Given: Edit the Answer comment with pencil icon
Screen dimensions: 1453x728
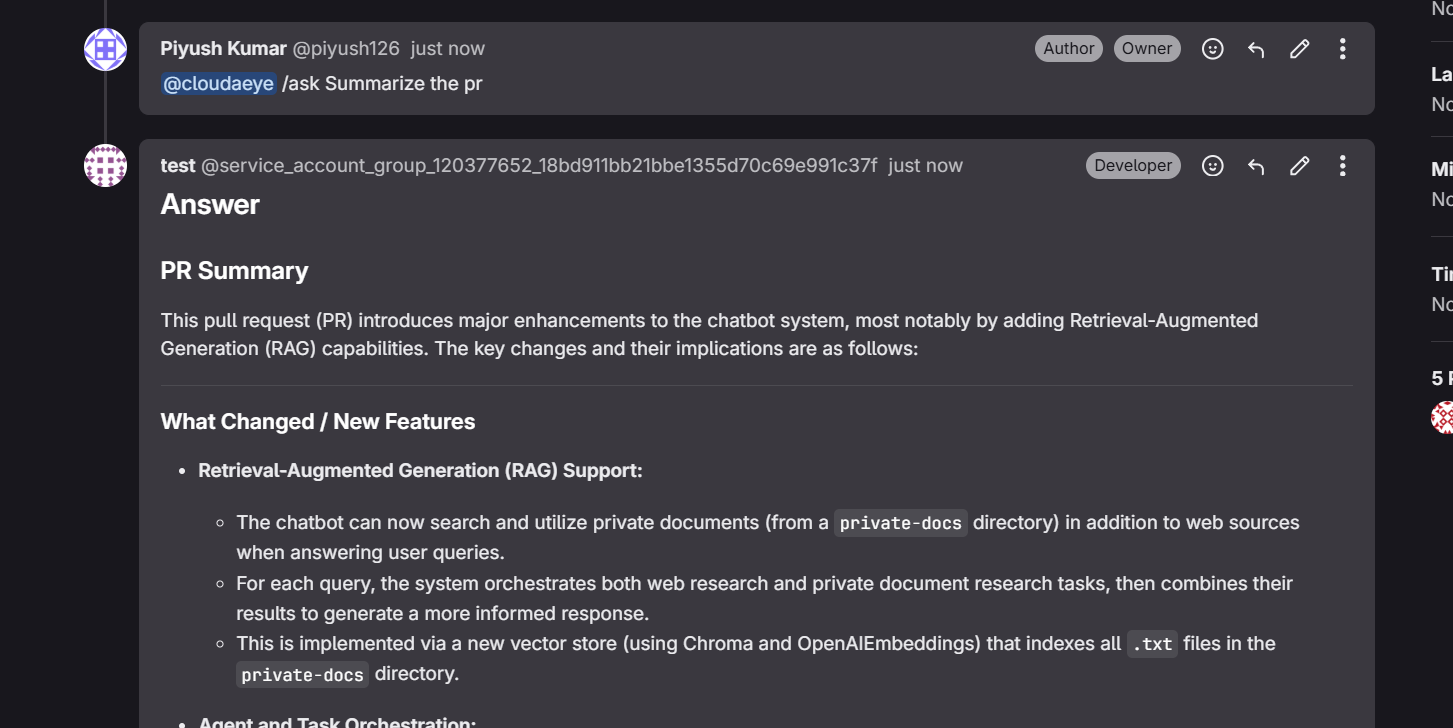Looking at the screenshot, I should pyautogui.click(x=1299, y=166).
